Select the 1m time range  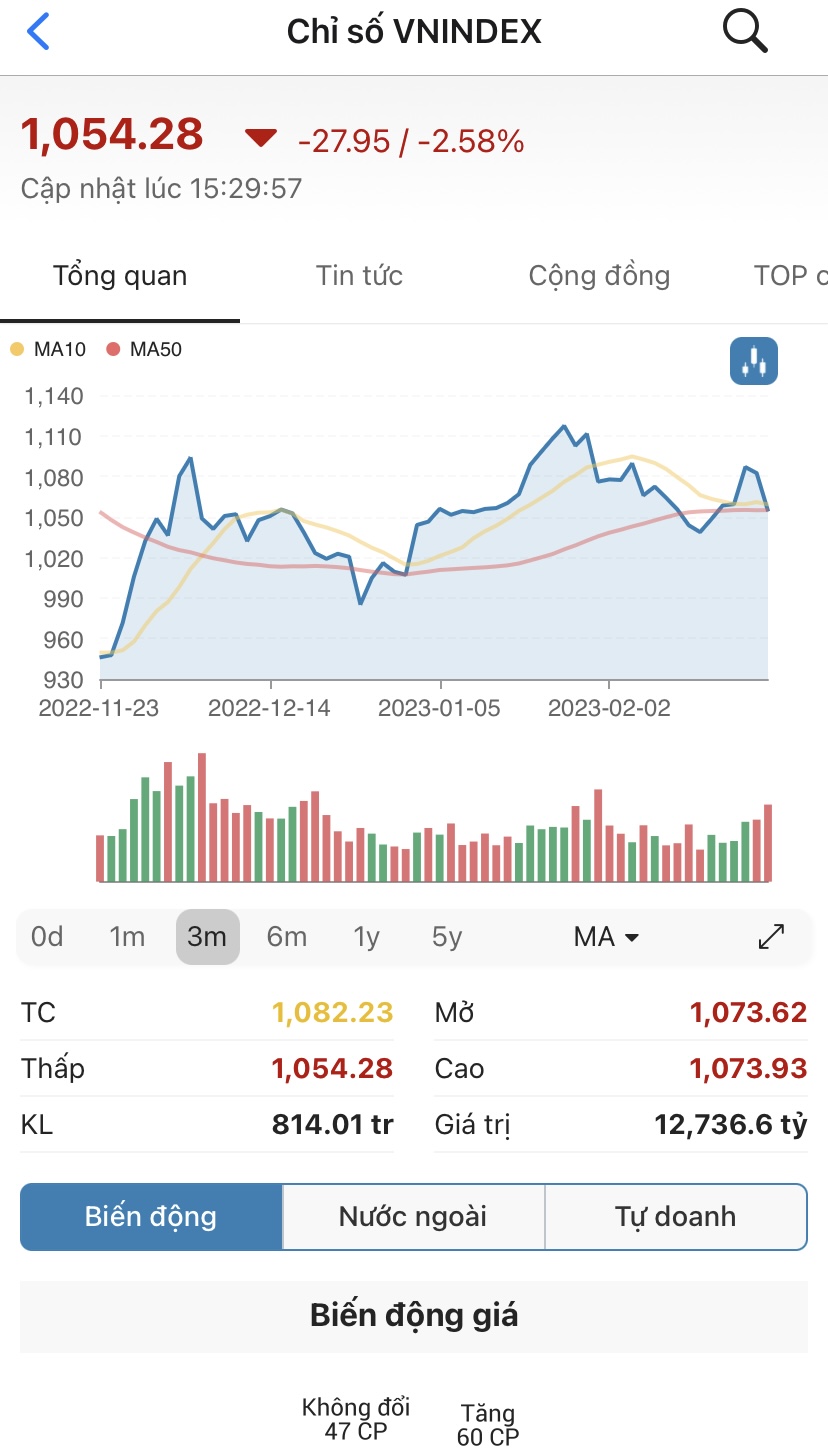(127, 937)
